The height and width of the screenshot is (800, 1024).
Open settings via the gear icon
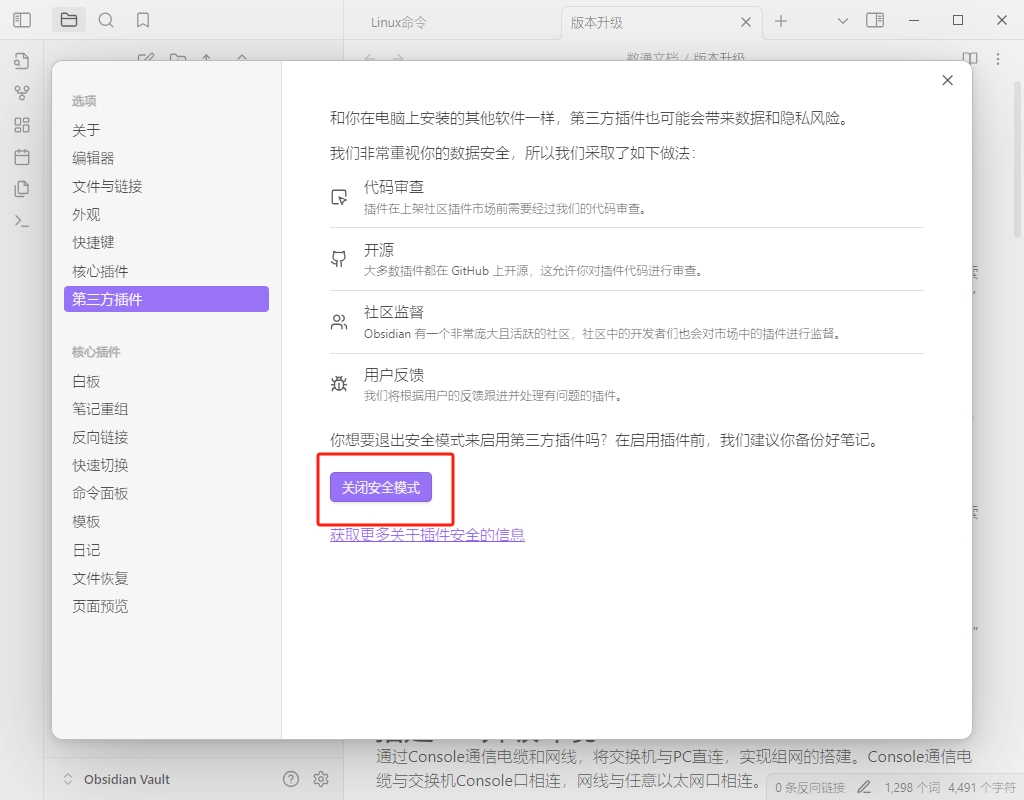tap(321, 779)
